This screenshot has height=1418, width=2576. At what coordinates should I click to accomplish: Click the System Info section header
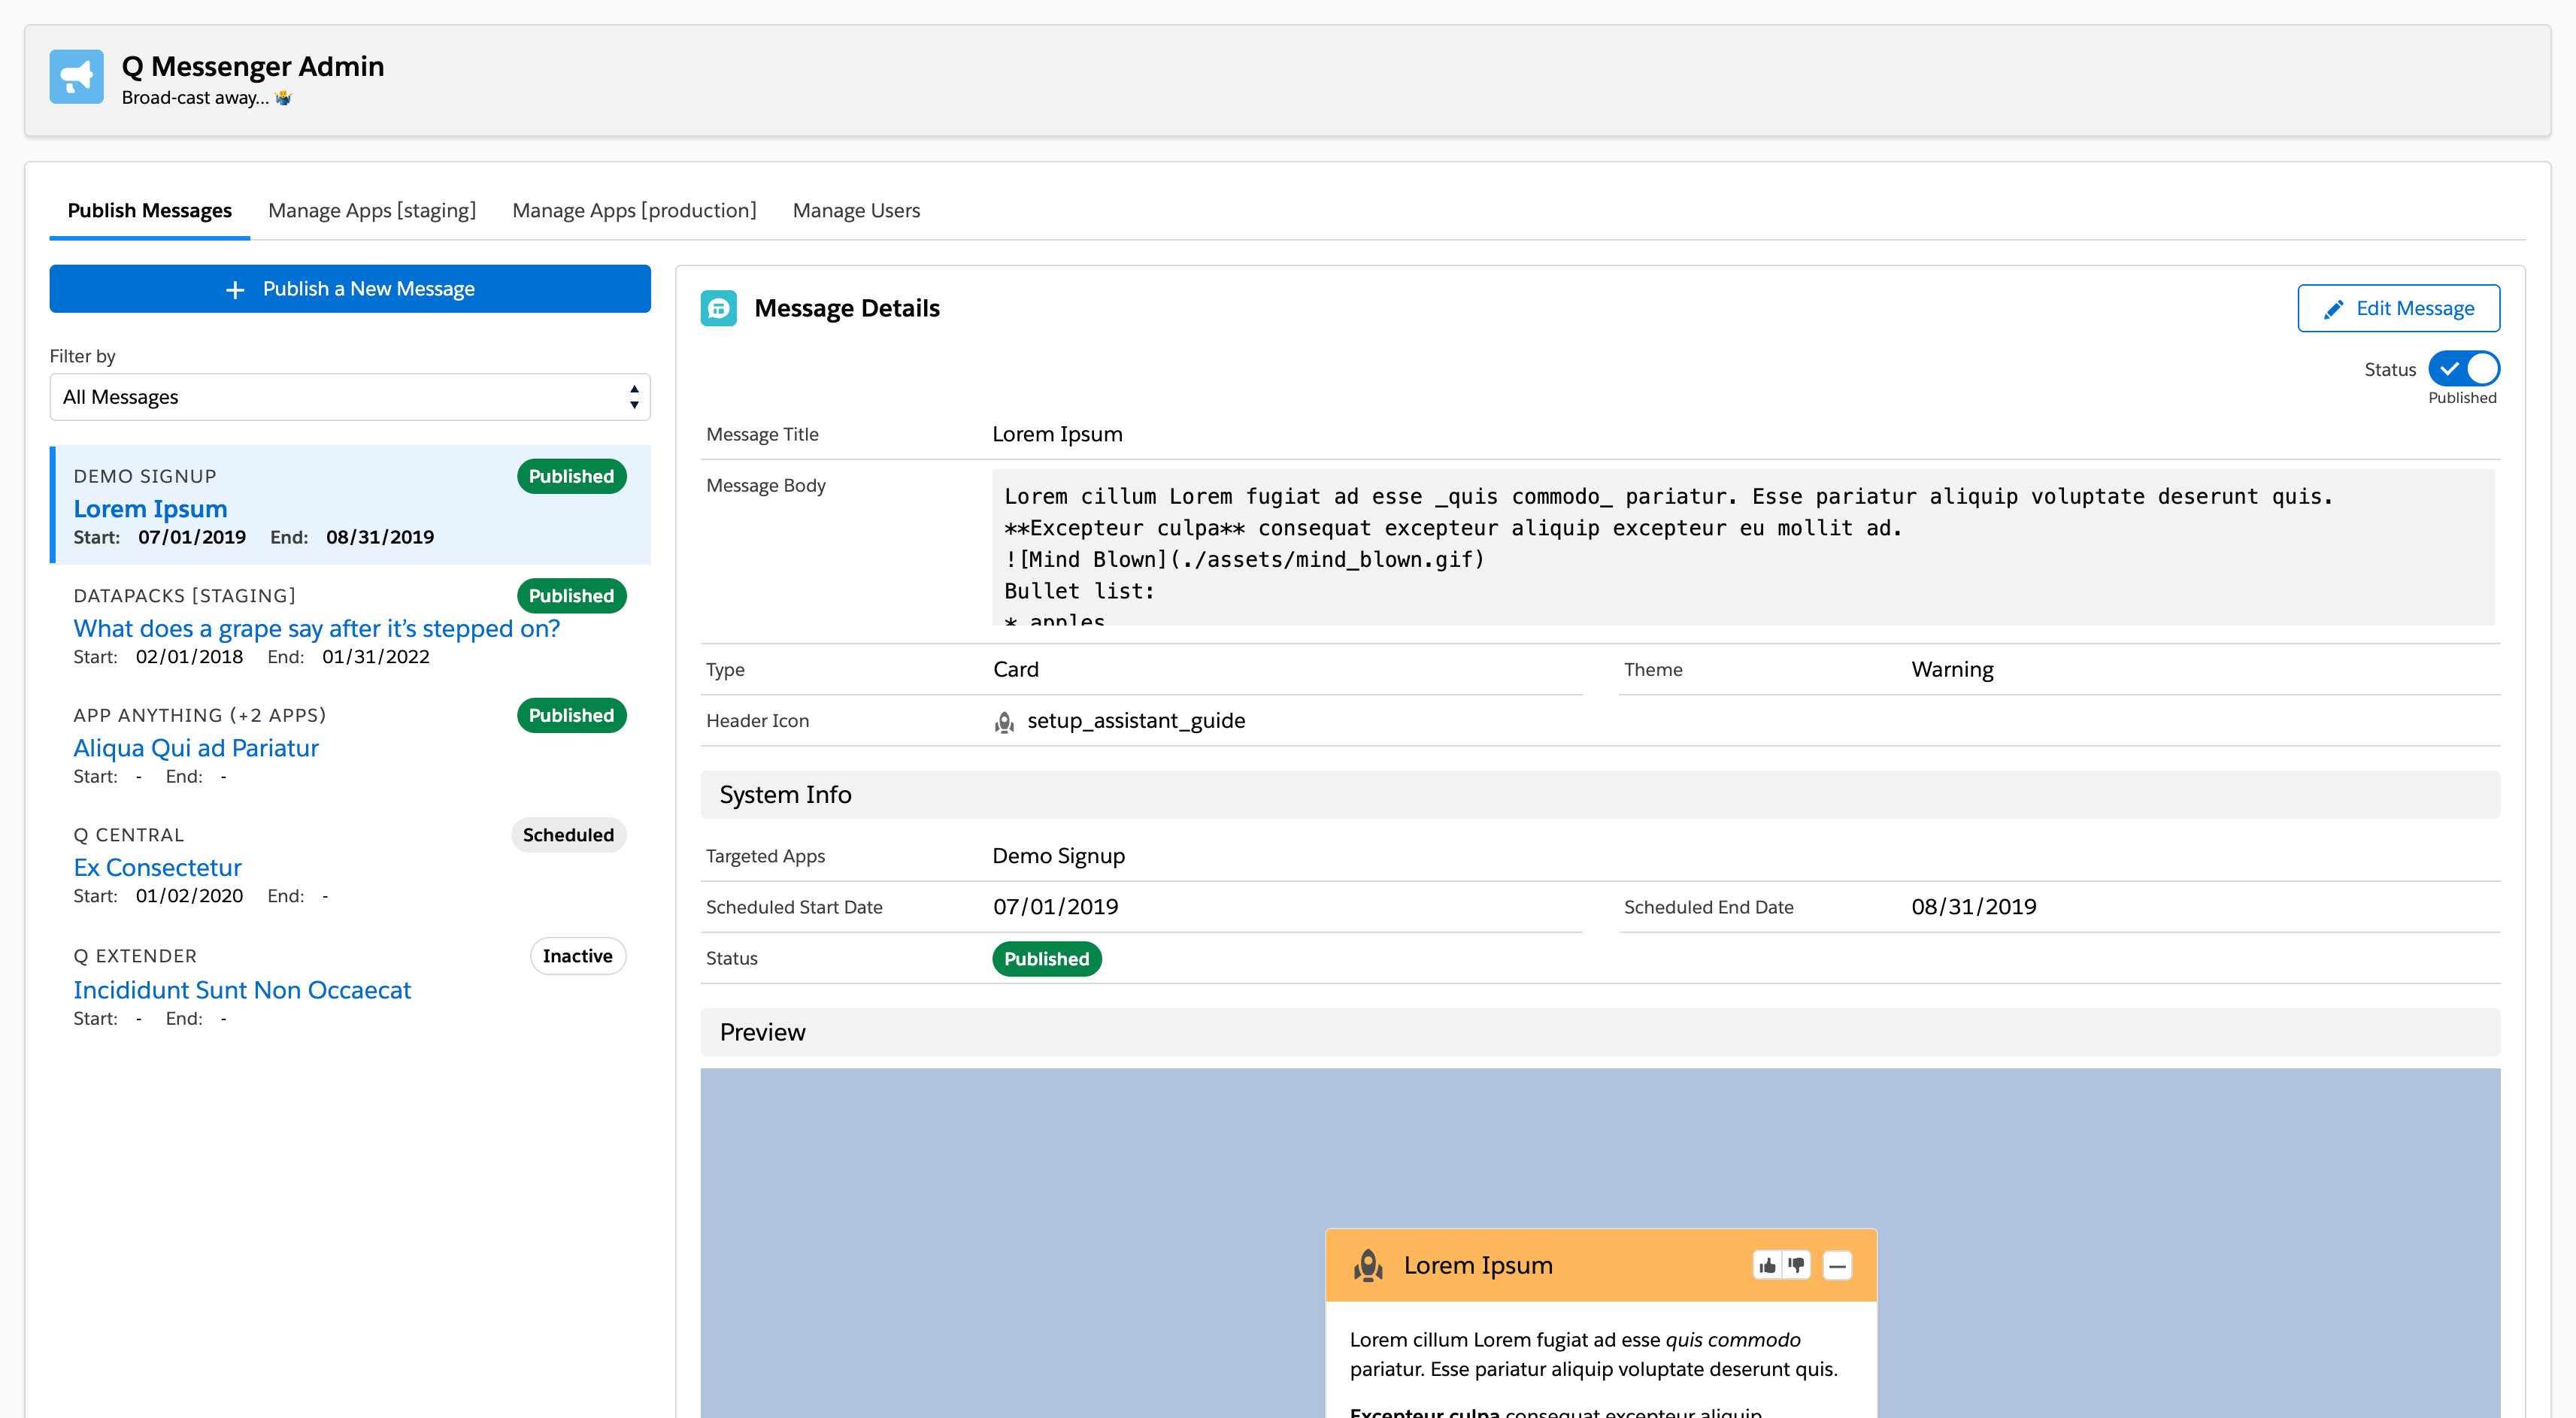[x=1600, y=794]
